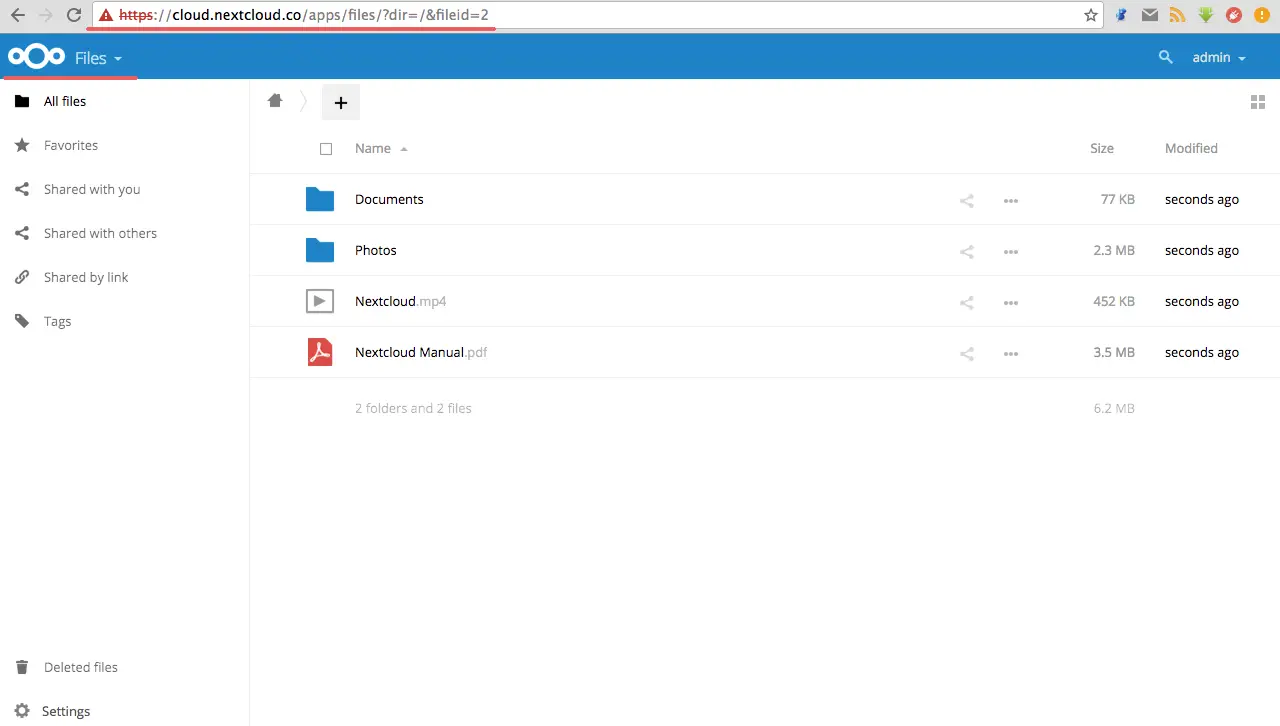Open more actions menu for Photos
Viewport: 1280px width, 726px height.
(x=1011, y=252)
